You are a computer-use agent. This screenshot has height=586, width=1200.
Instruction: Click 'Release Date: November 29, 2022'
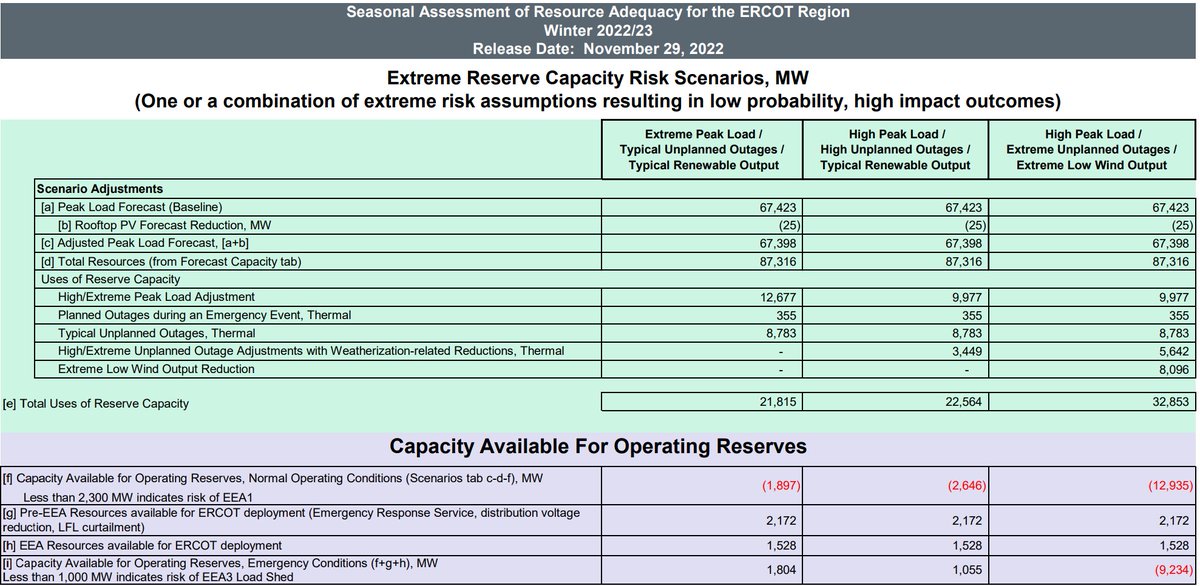click(599, 49)
